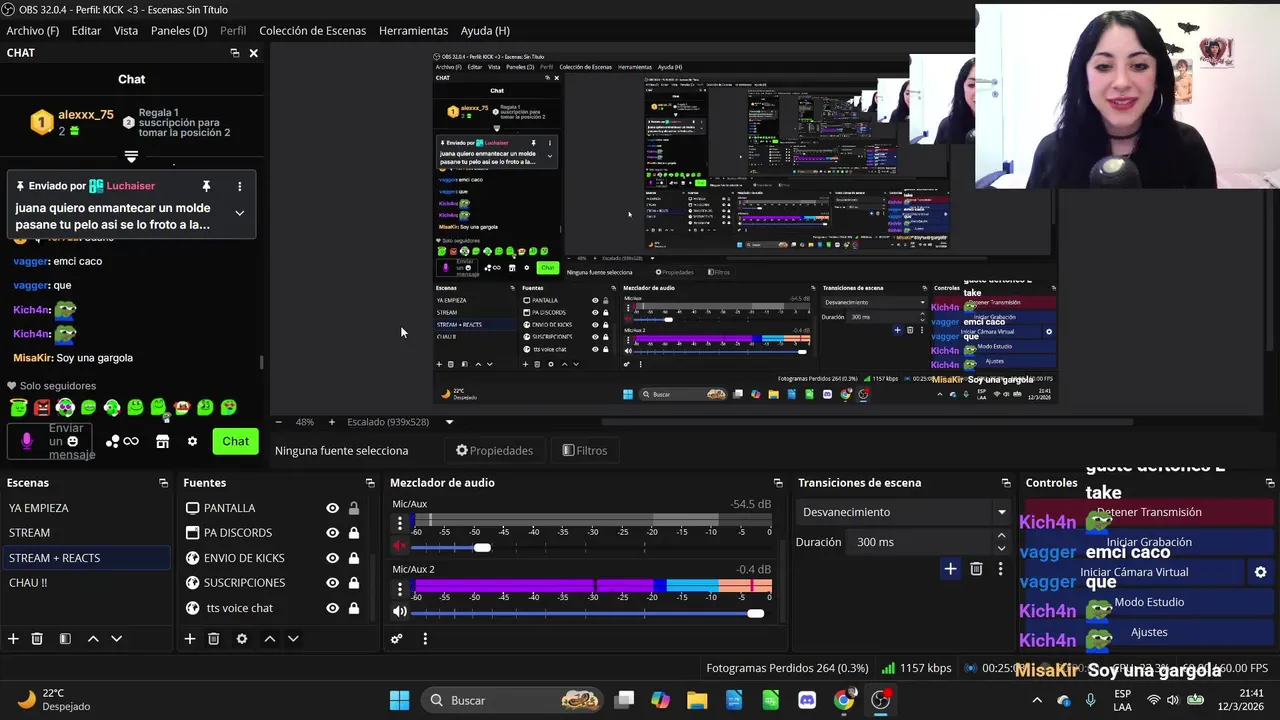Zoom out the preview with minus
This screenshot has height=720, width=1280.
coord(279,422)
